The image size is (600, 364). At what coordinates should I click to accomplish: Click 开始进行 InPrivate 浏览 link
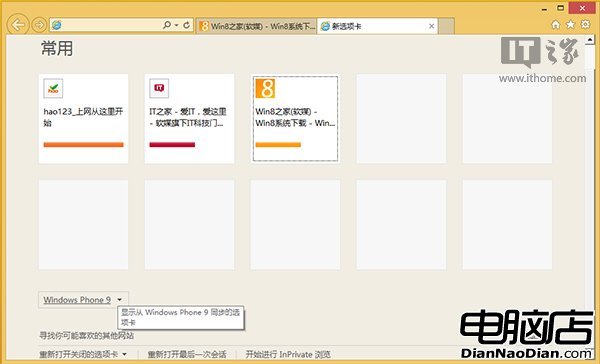[288, 354]
